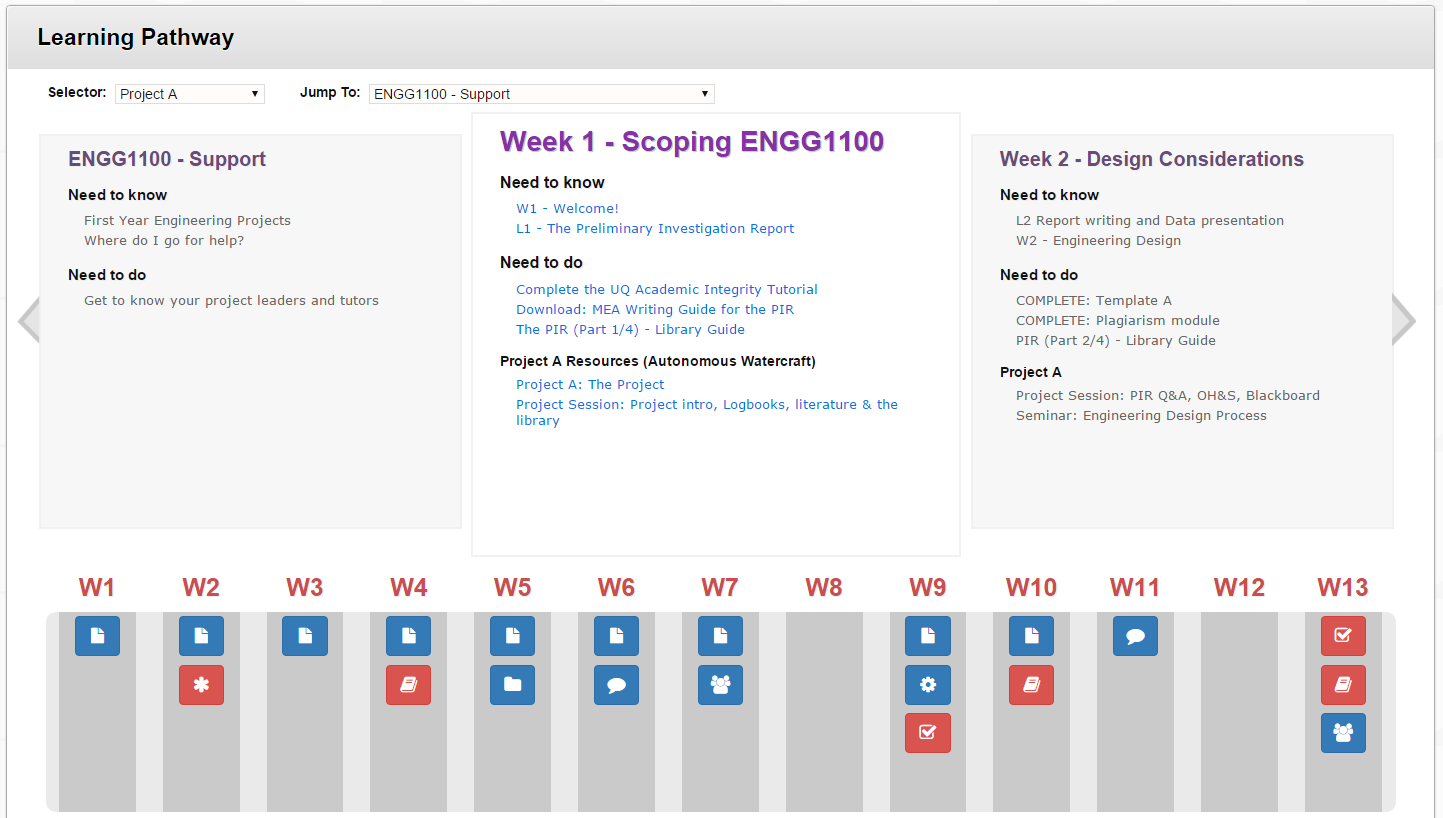
Task: Click the W9 gear icon
Action: click(928, 685)
